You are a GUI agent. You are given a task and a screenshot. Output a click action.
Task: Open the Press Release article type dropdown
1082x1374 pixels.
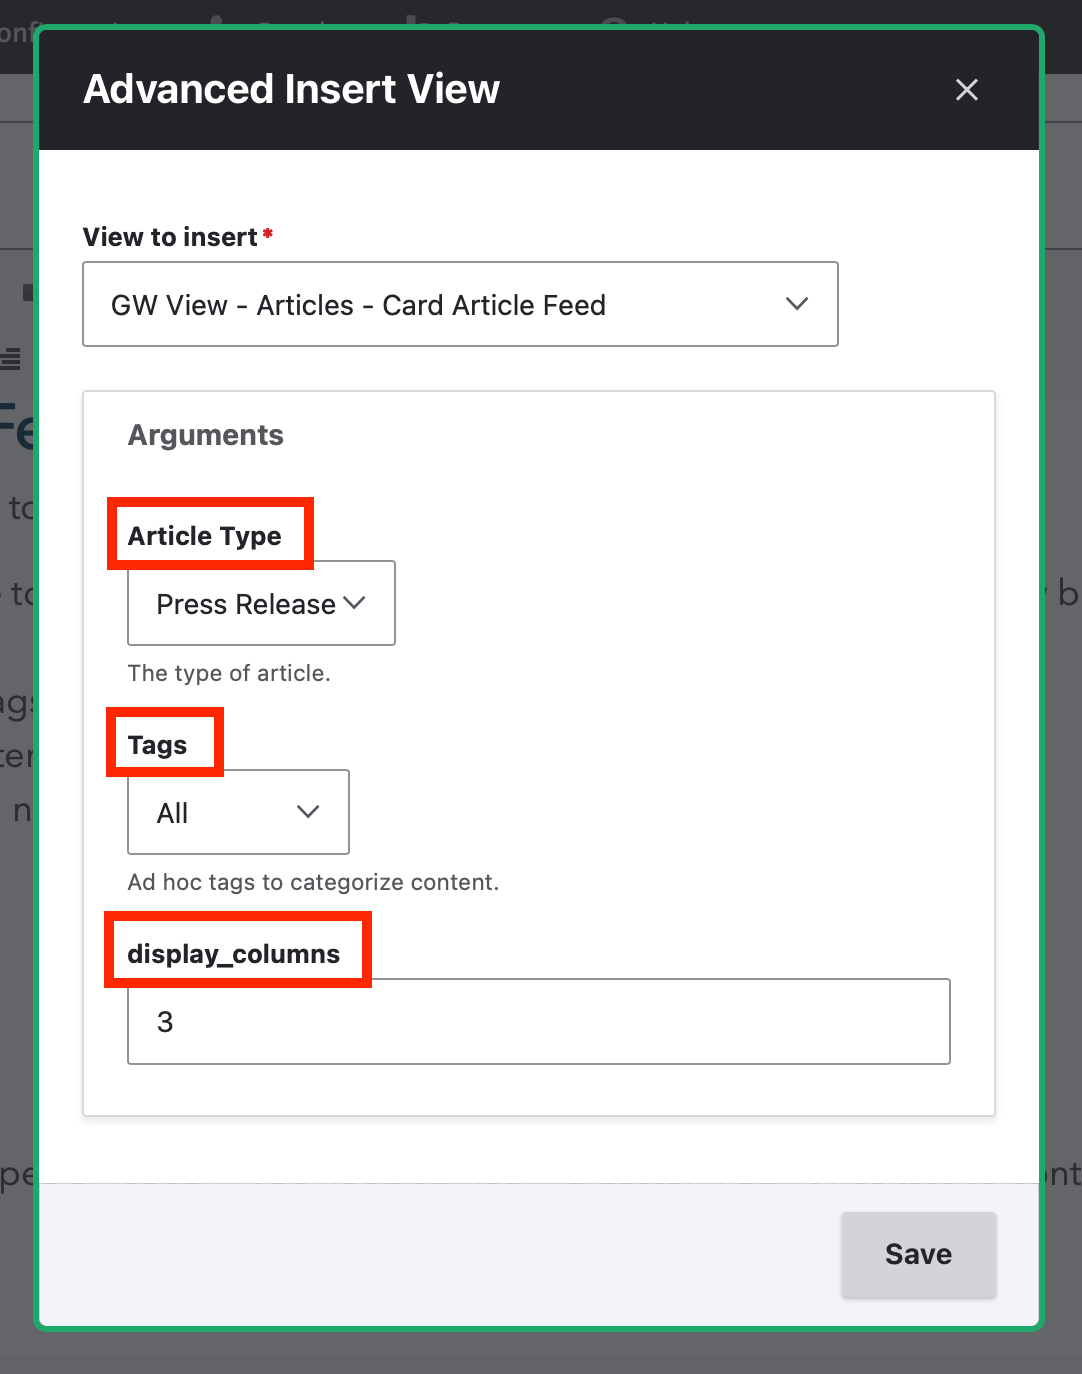point(260,603)
